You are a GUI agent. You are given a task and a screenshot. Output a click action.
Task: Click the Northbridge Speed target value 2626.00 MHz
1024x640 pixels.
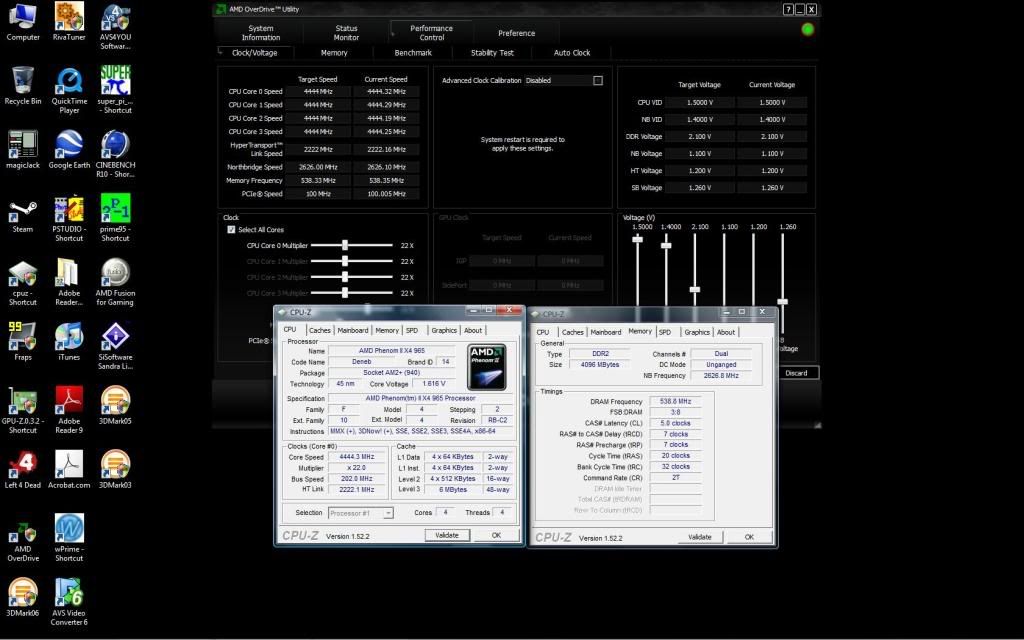318,167
